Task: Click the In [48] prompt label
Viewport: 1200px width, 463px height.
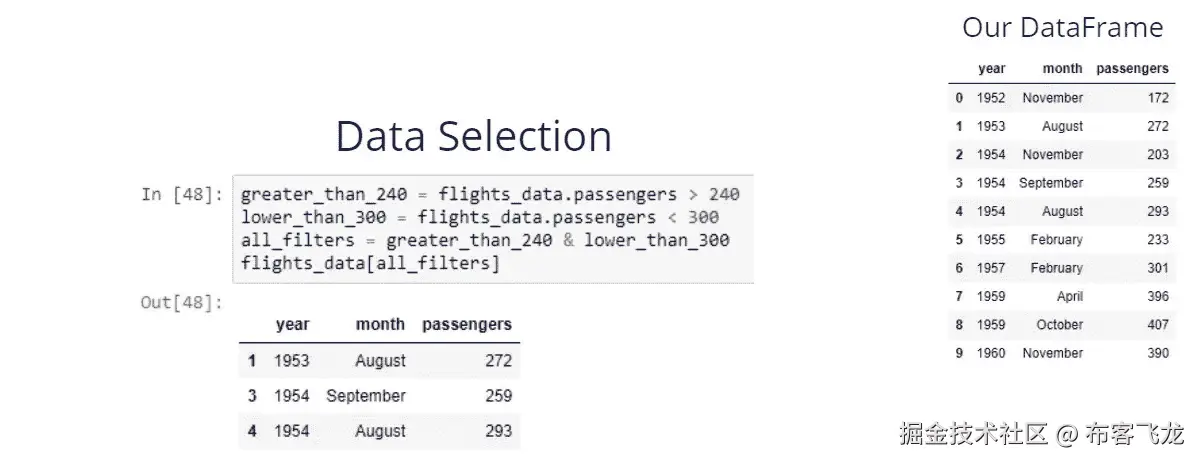Action: click(182, 194)
